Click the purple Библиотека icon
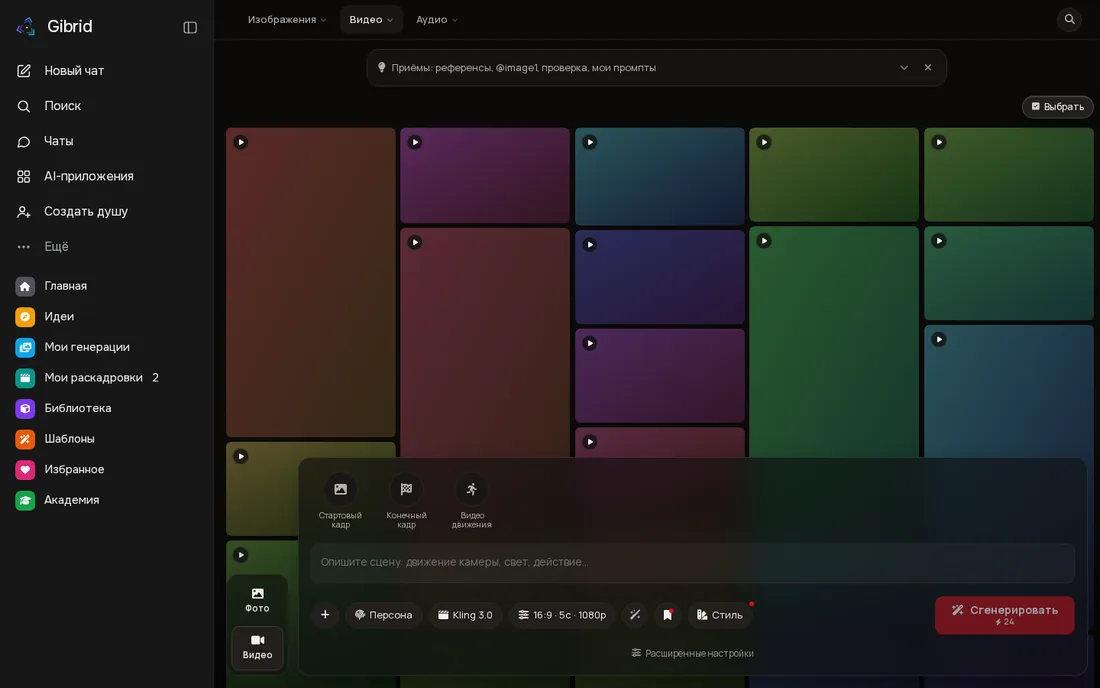 (25, 408)
